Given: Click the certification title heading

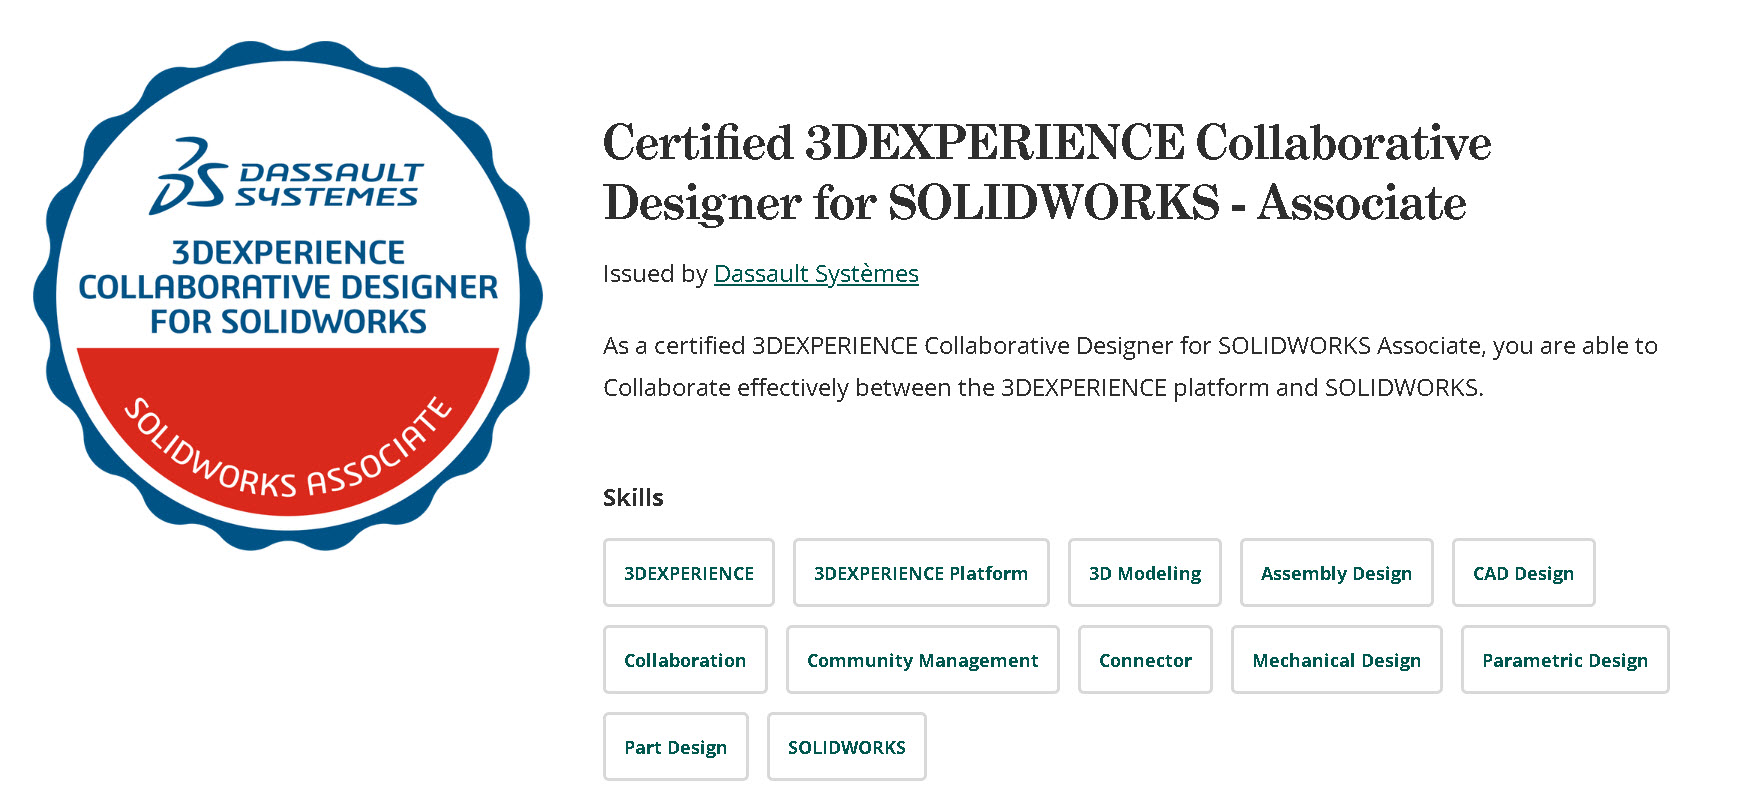Looking at the screenshot, I should (1047, 172).
